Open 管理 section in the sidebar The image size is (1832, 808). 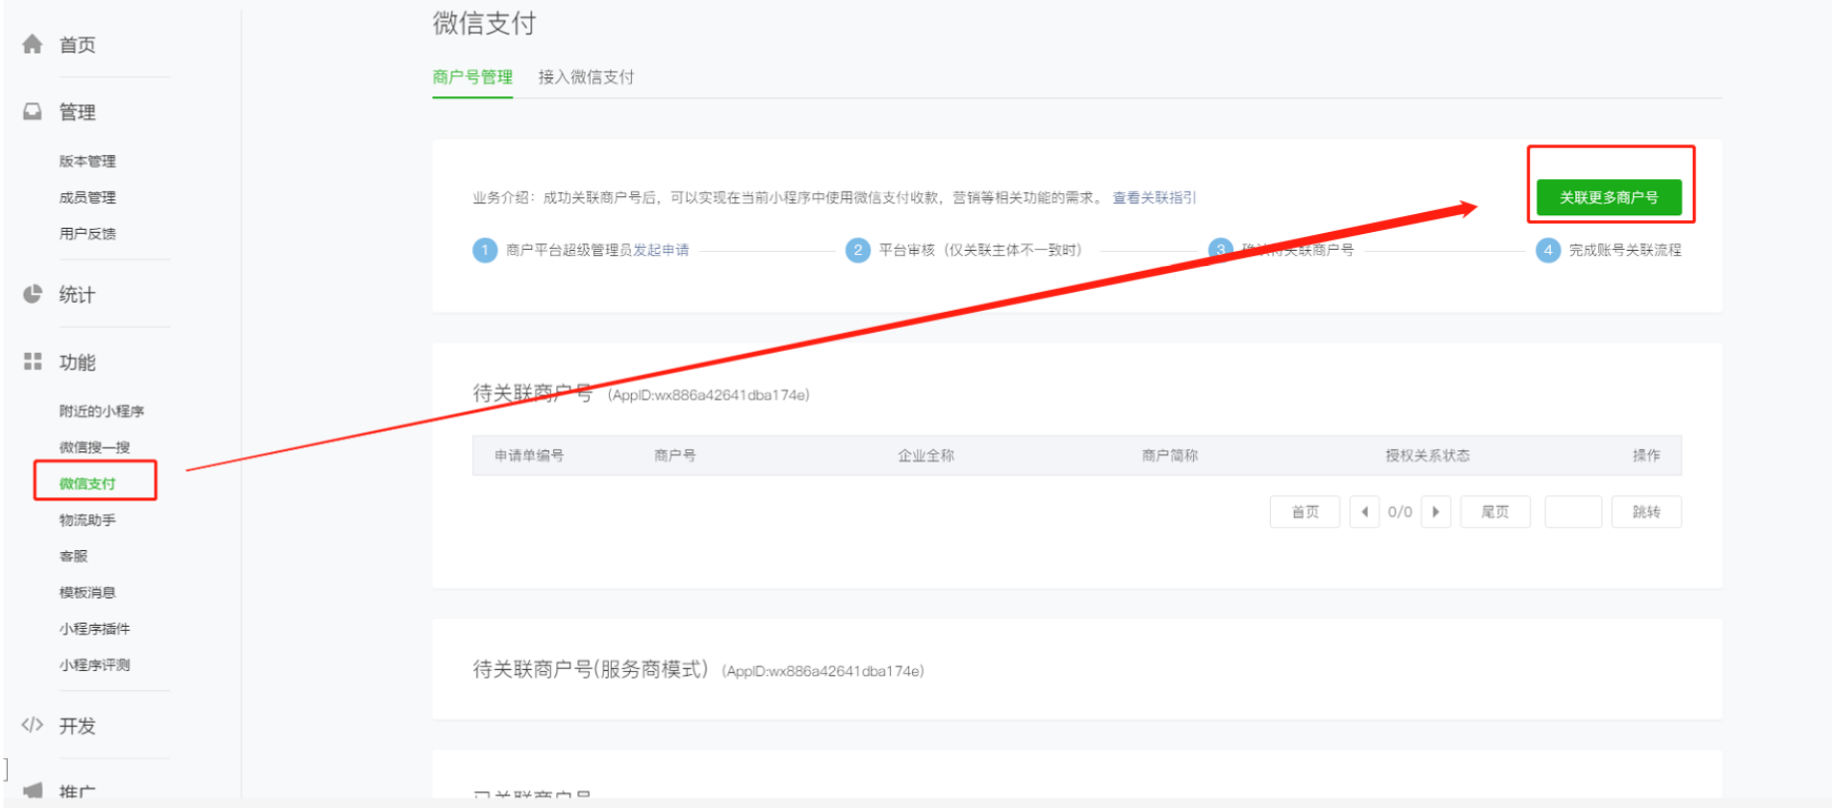click(77, 112)
